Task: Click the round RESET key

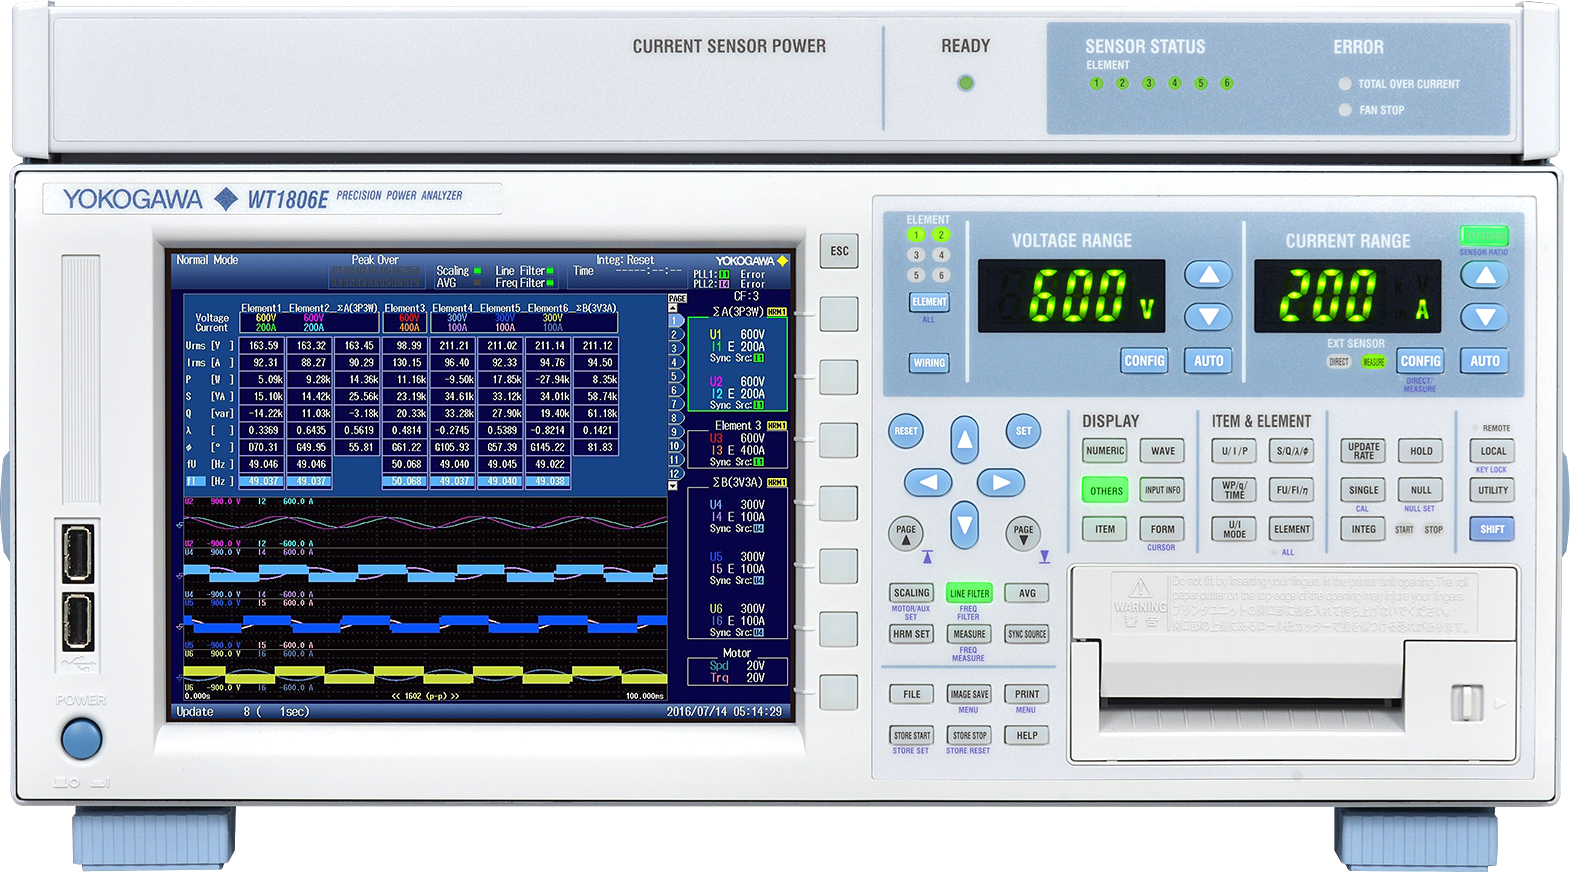Action: pyautogui.click(x=906, y=431)
